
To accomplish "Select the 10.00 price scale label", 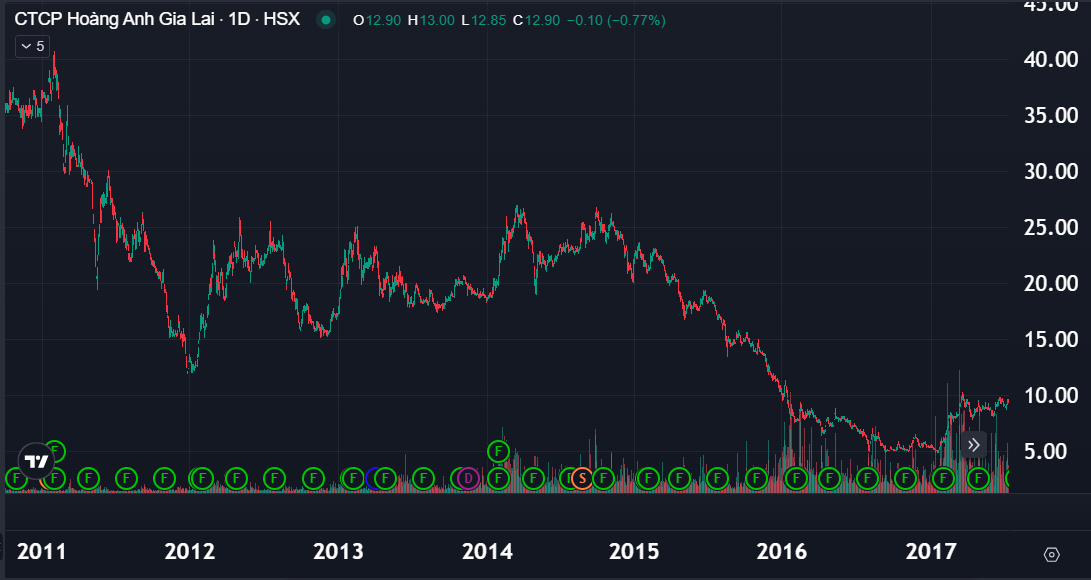I will coord(1051,395).
